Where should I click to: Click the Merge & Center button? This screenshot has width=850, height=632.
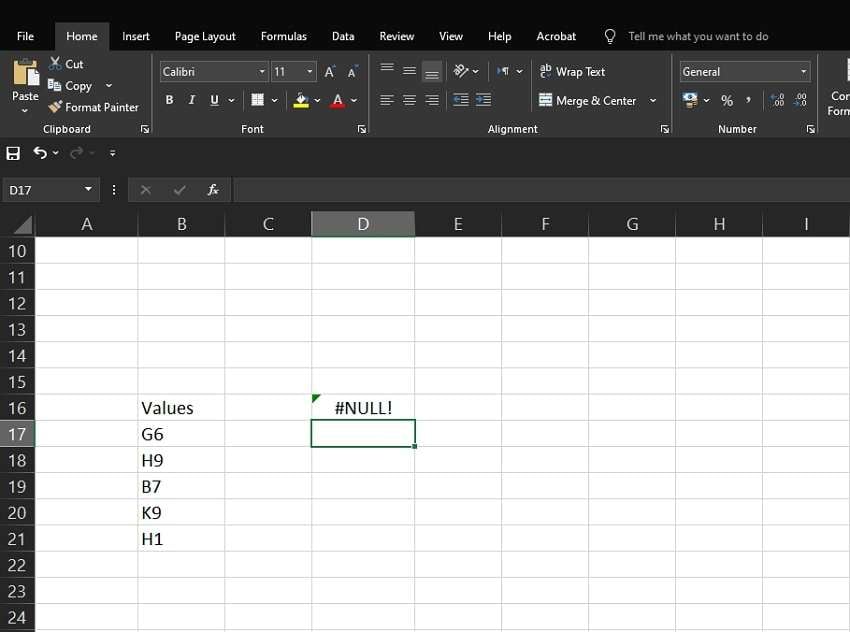(x=588, y=100)
